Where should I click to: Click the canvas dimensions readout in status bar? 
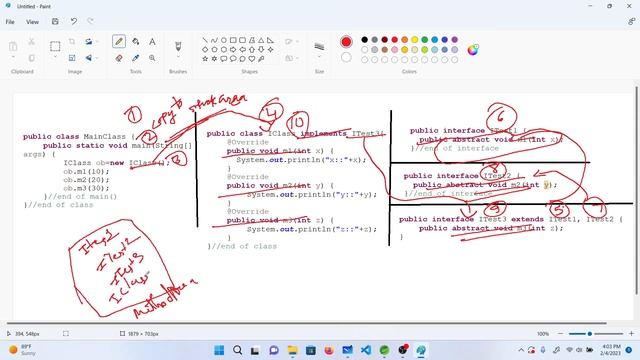tap(139, 333)
